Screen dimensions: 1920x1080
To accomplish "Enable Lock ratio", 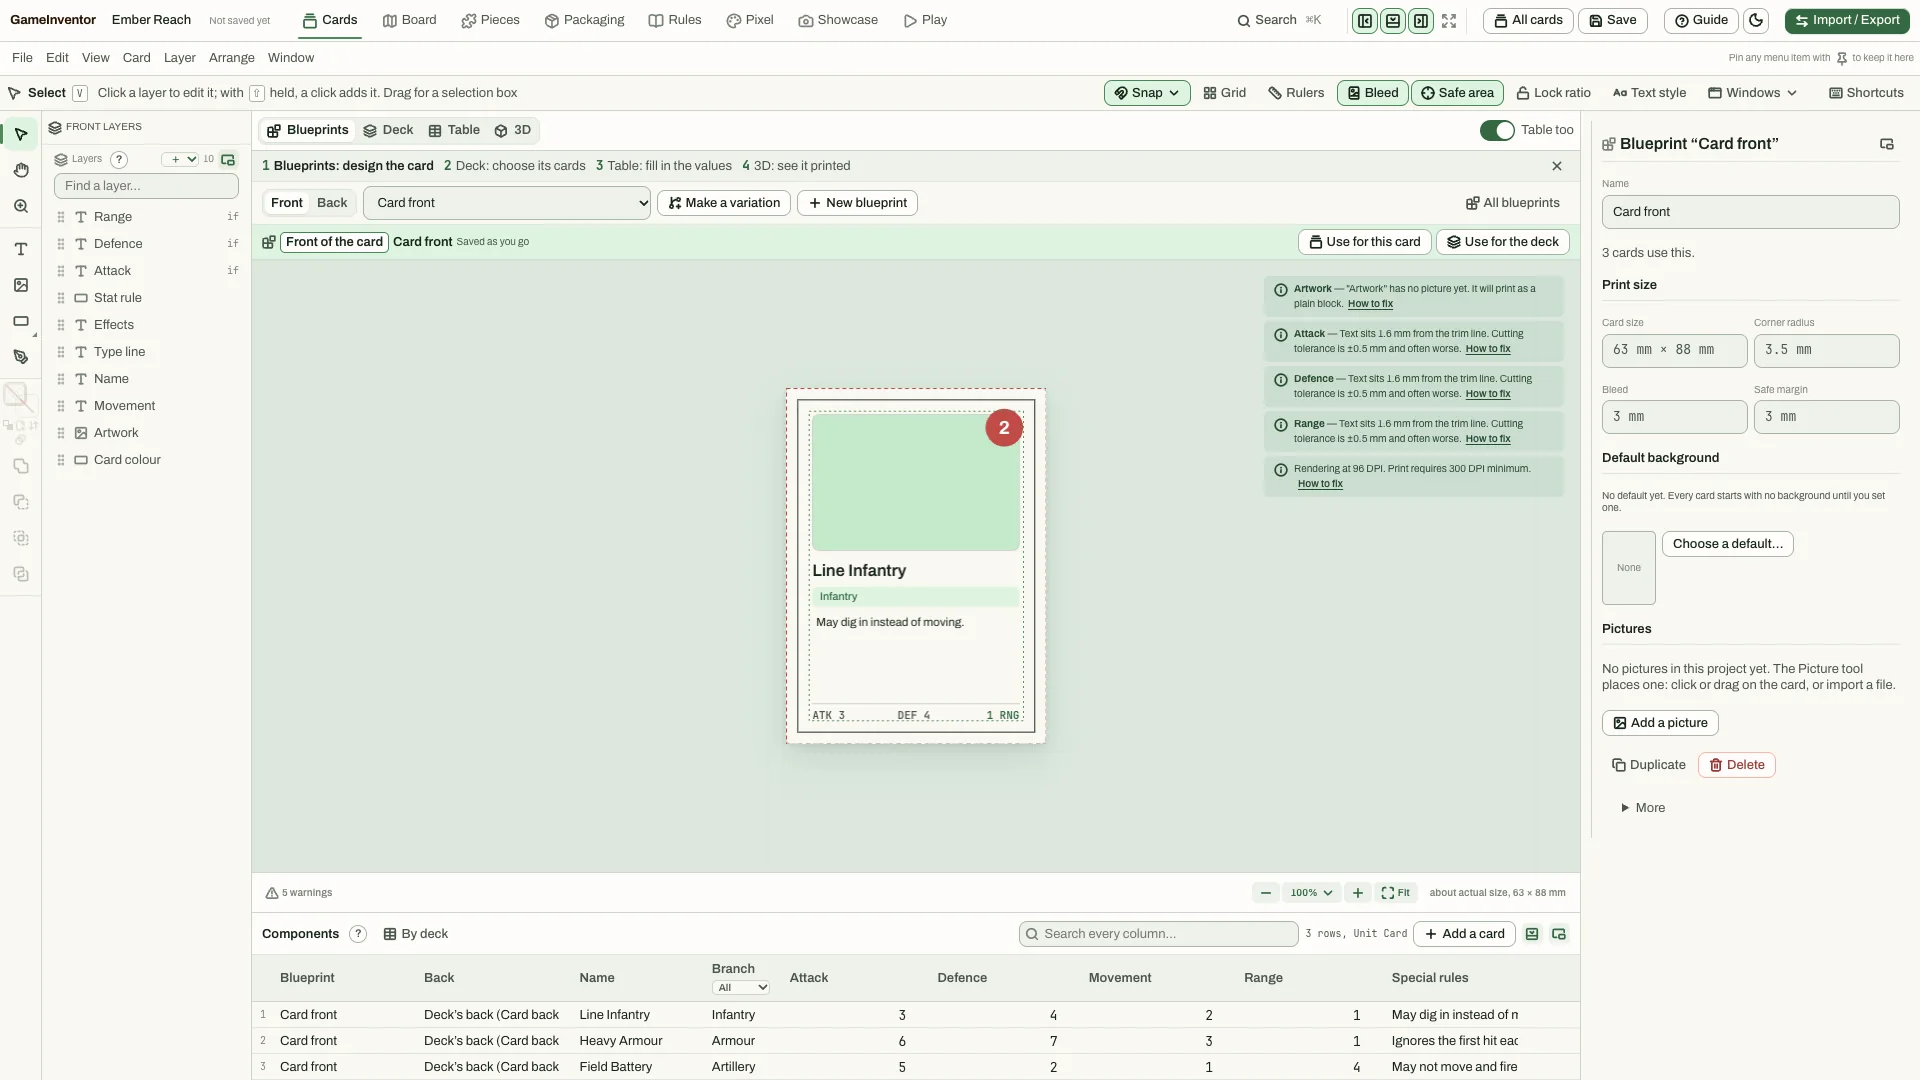I will click(1553, 93).
